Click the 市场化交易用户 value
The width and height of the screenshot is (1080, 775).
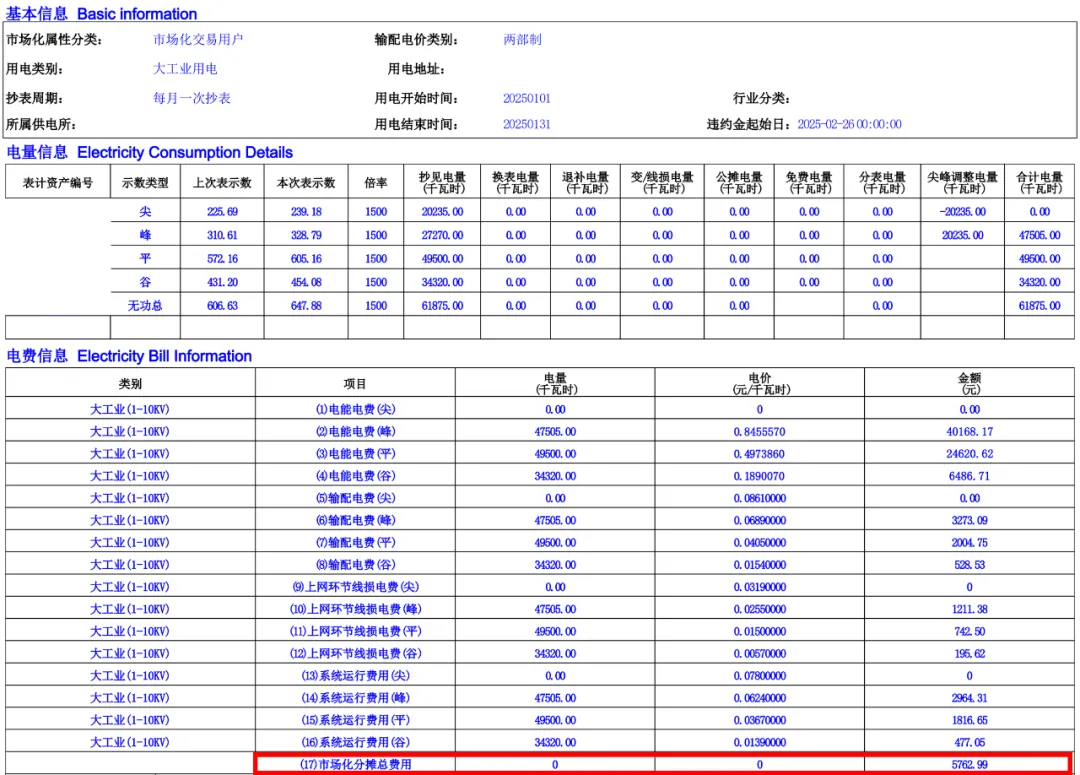click(198, 40)
